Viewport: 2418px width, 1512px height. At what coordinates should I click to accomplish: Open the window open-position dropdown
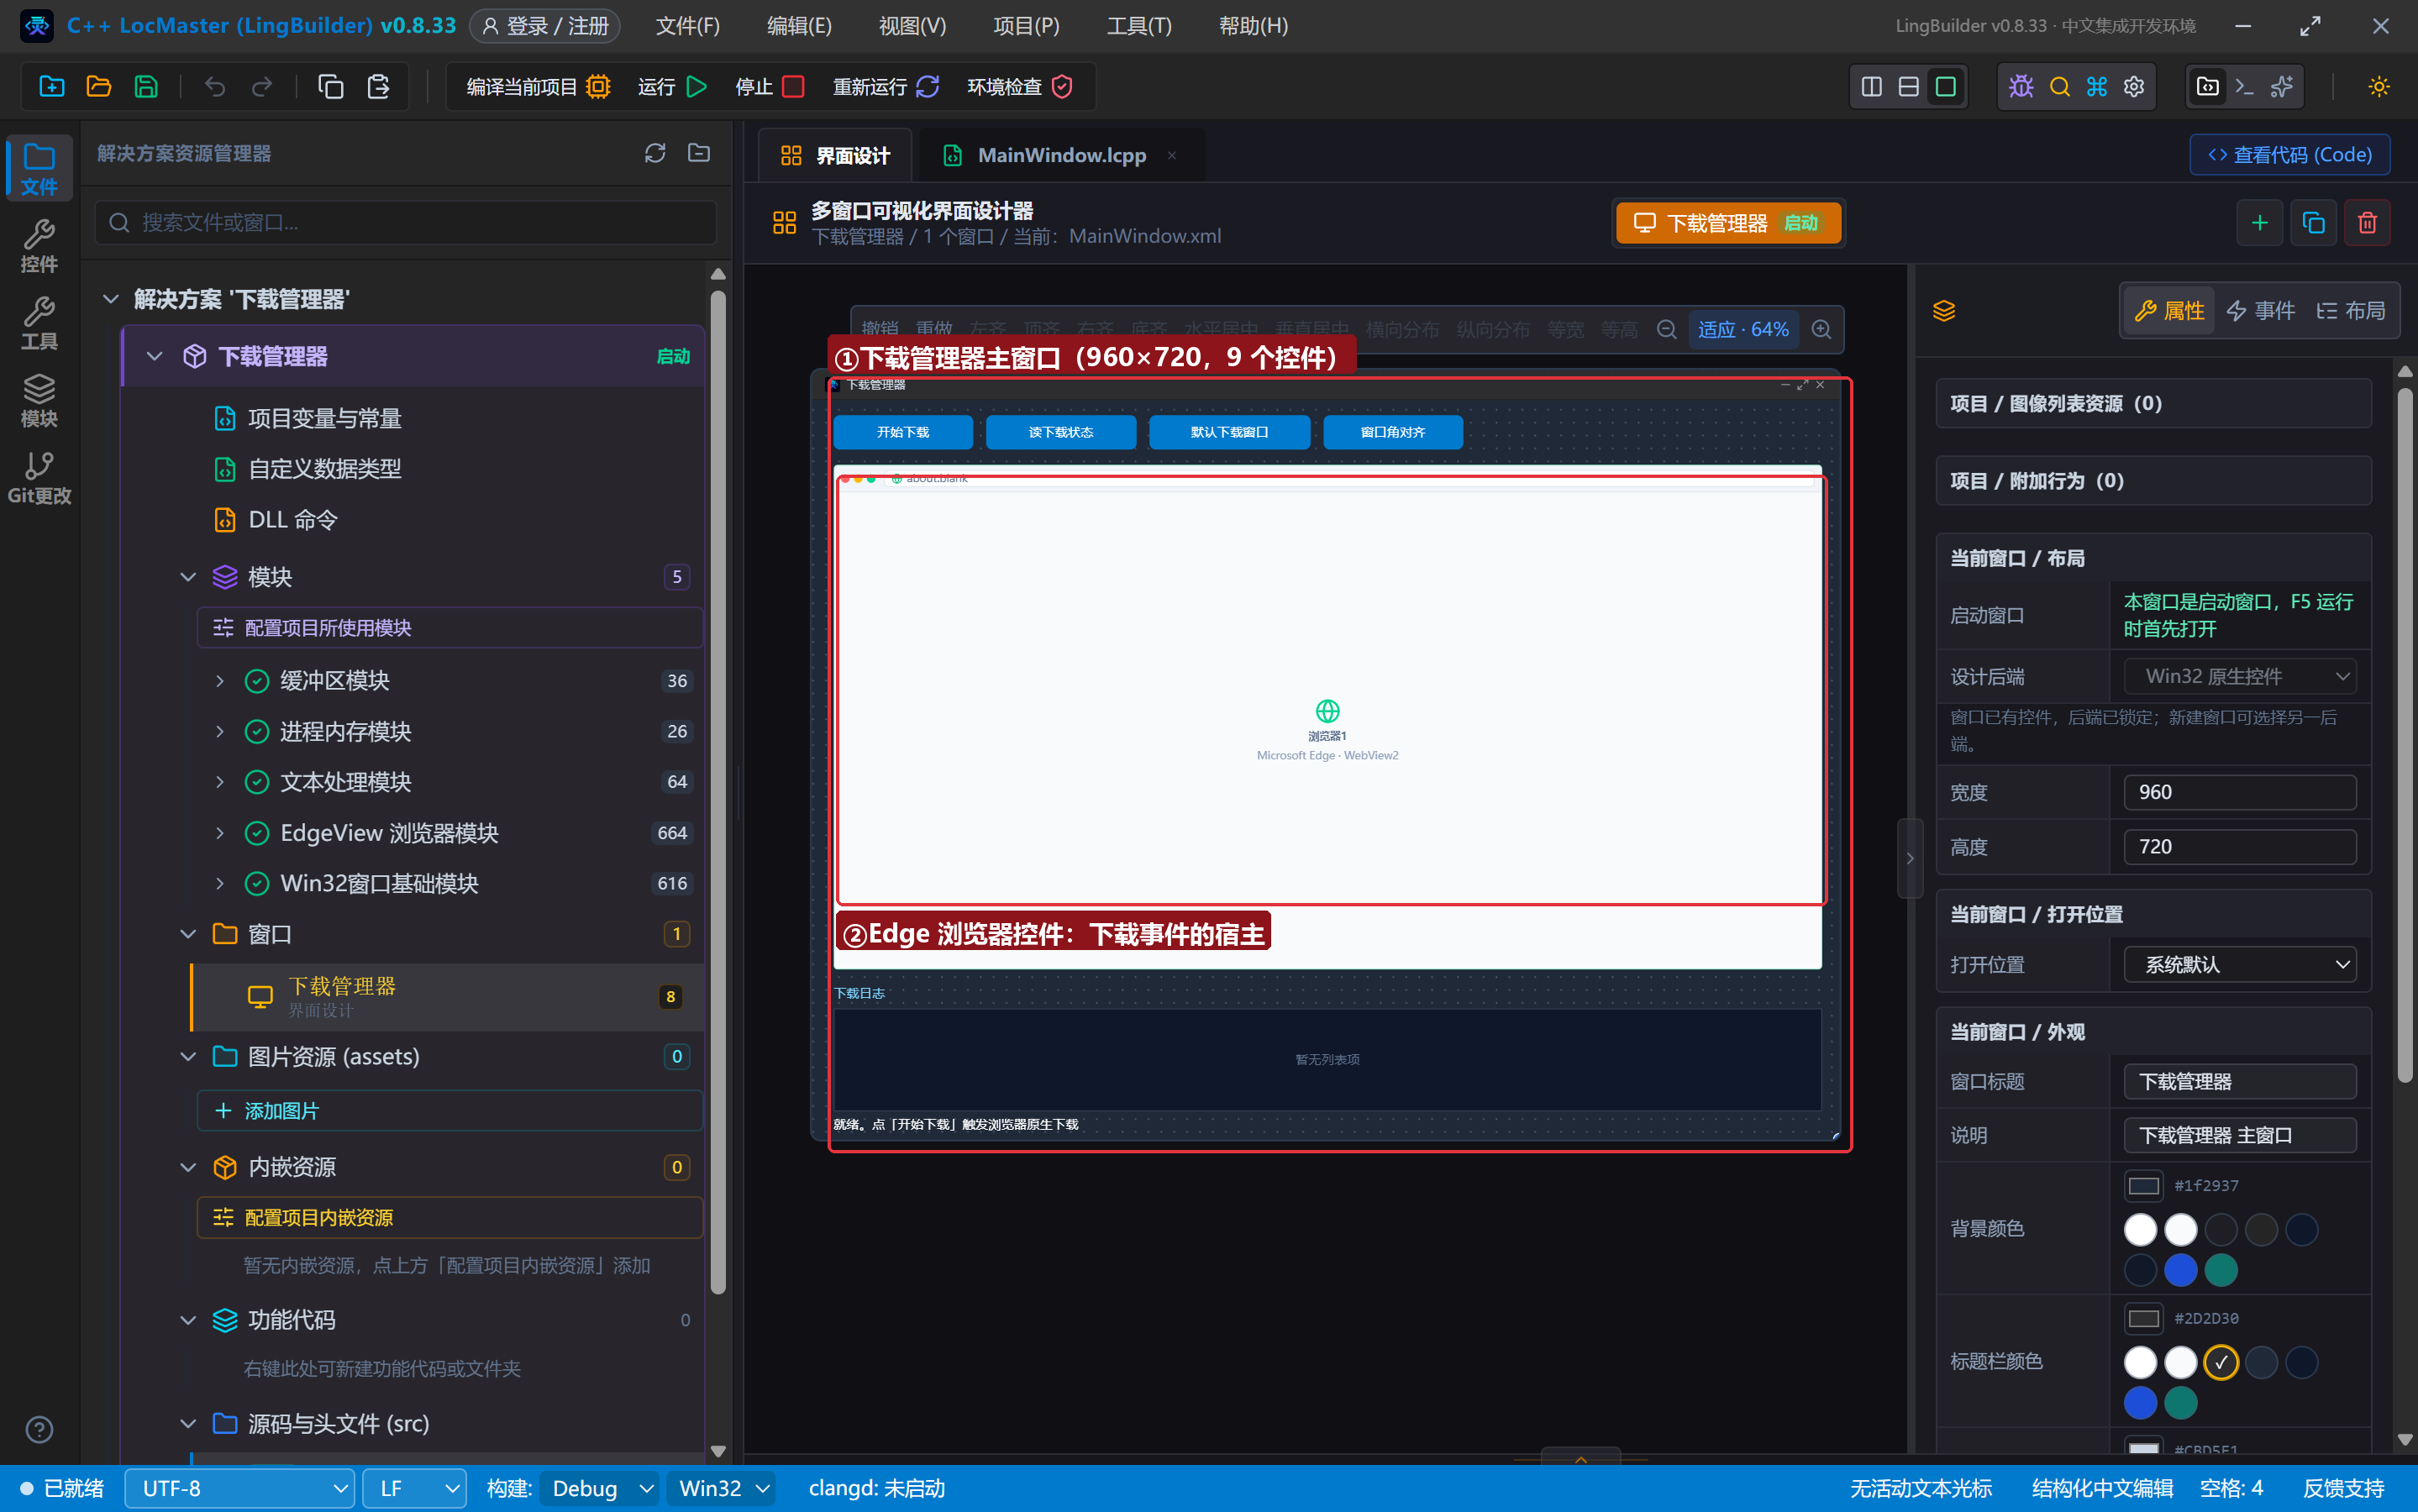click(2240, 965)
